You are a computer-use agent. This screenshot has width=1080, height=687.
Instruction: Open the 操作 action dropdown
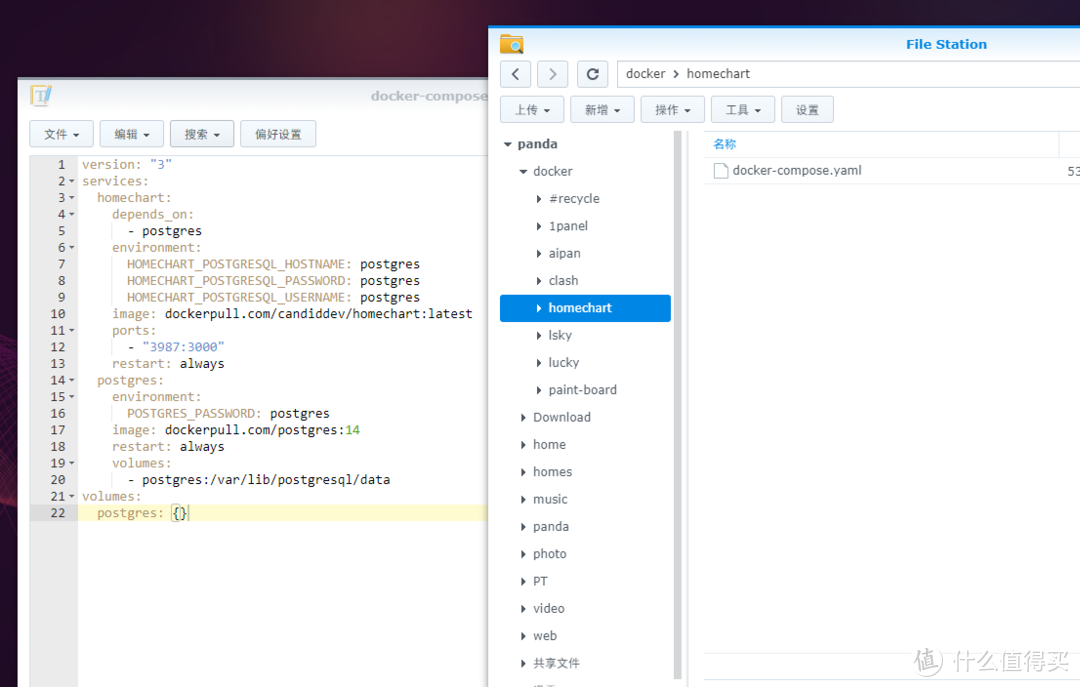click(x=673, y=110)
